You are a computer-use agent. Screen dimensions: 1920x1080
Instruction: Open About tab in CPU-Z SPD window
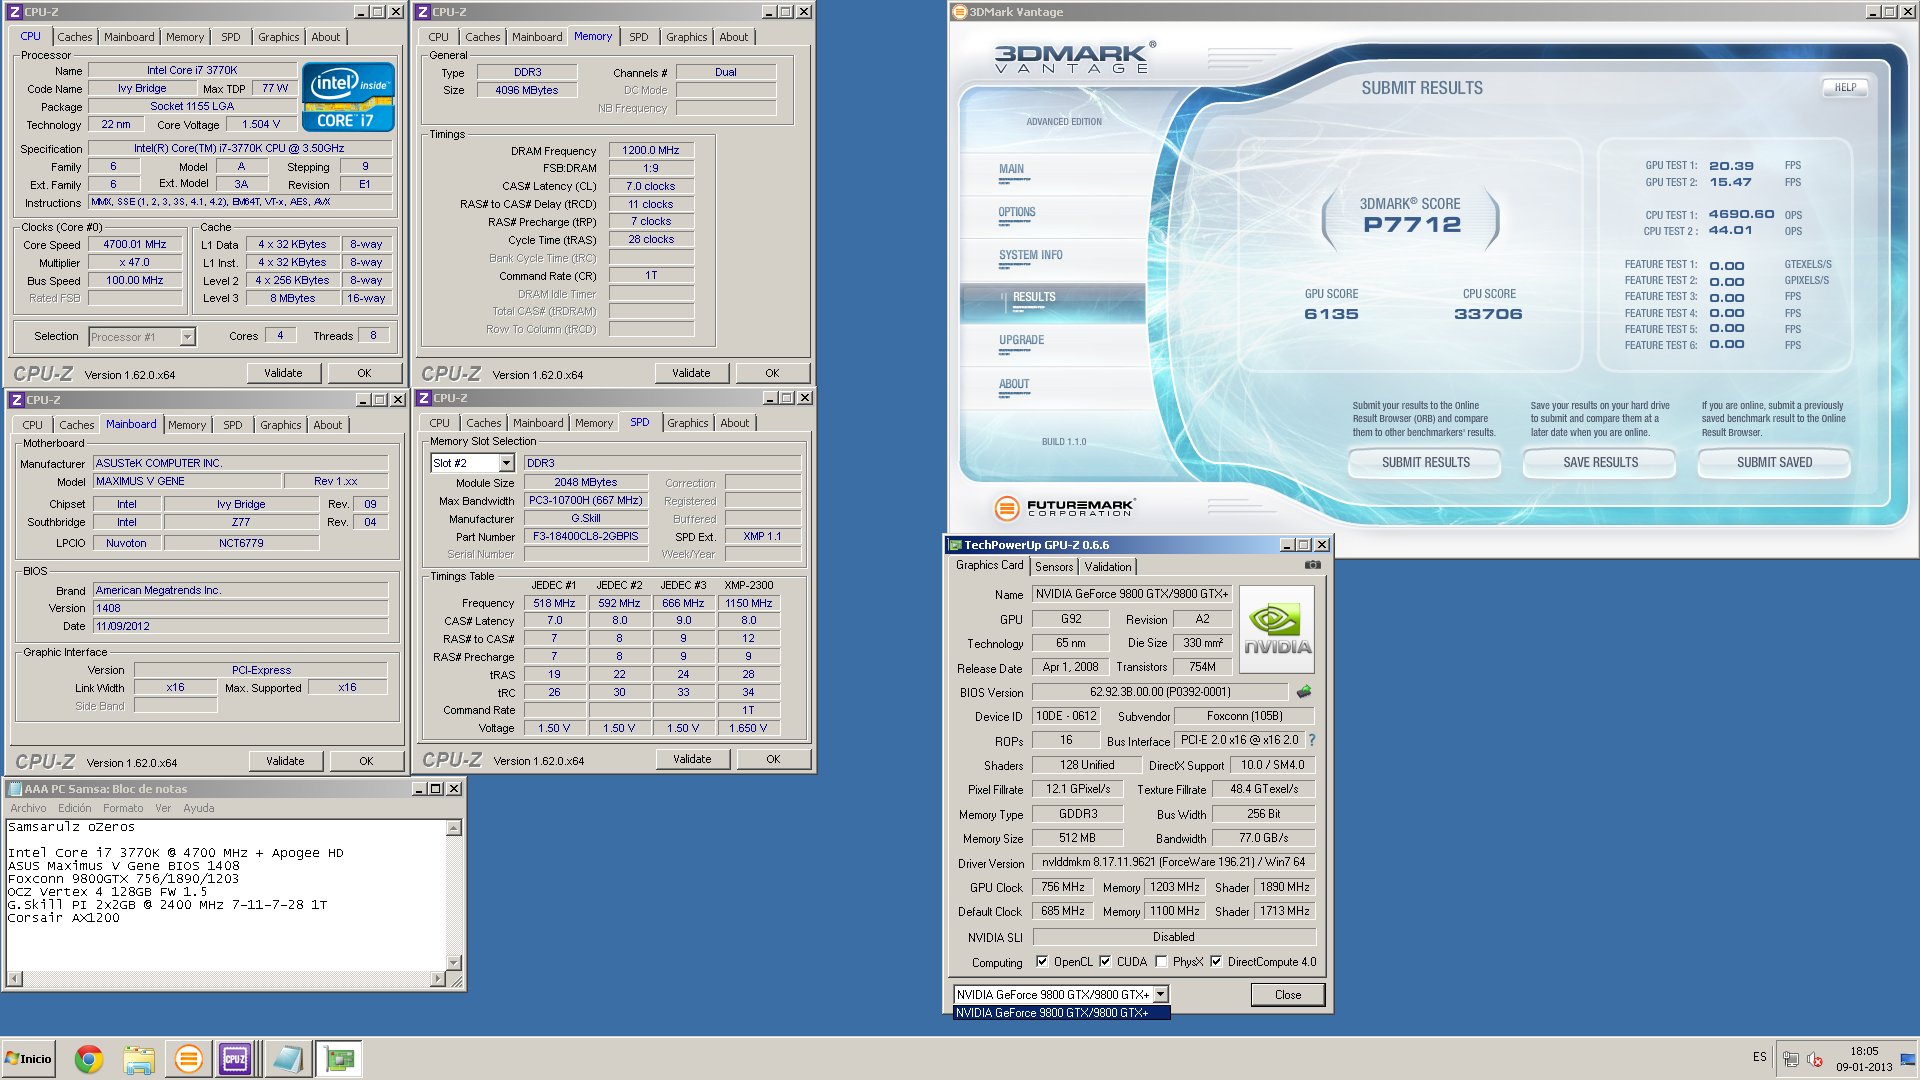[734, 423]
